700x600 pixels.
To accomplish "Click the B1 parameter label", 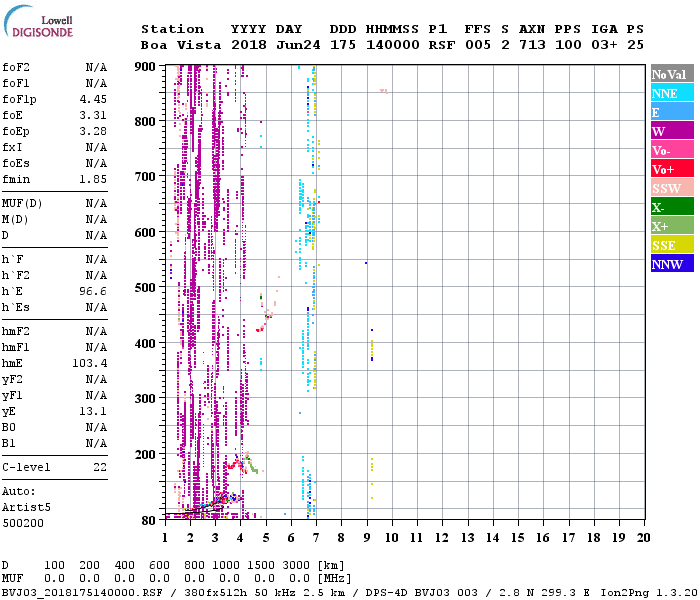I will 8,443.
